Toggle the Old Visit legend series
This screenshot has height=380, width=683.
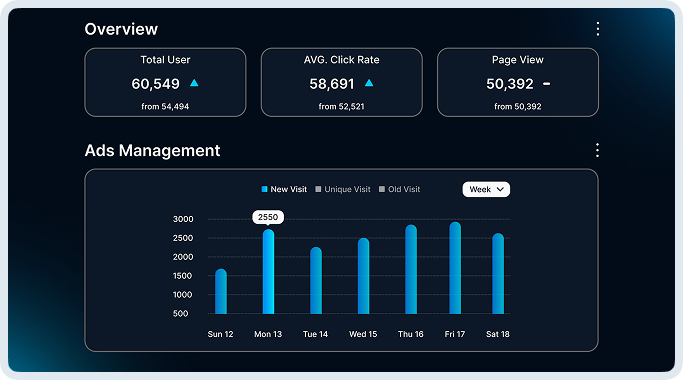pos(399,189)
